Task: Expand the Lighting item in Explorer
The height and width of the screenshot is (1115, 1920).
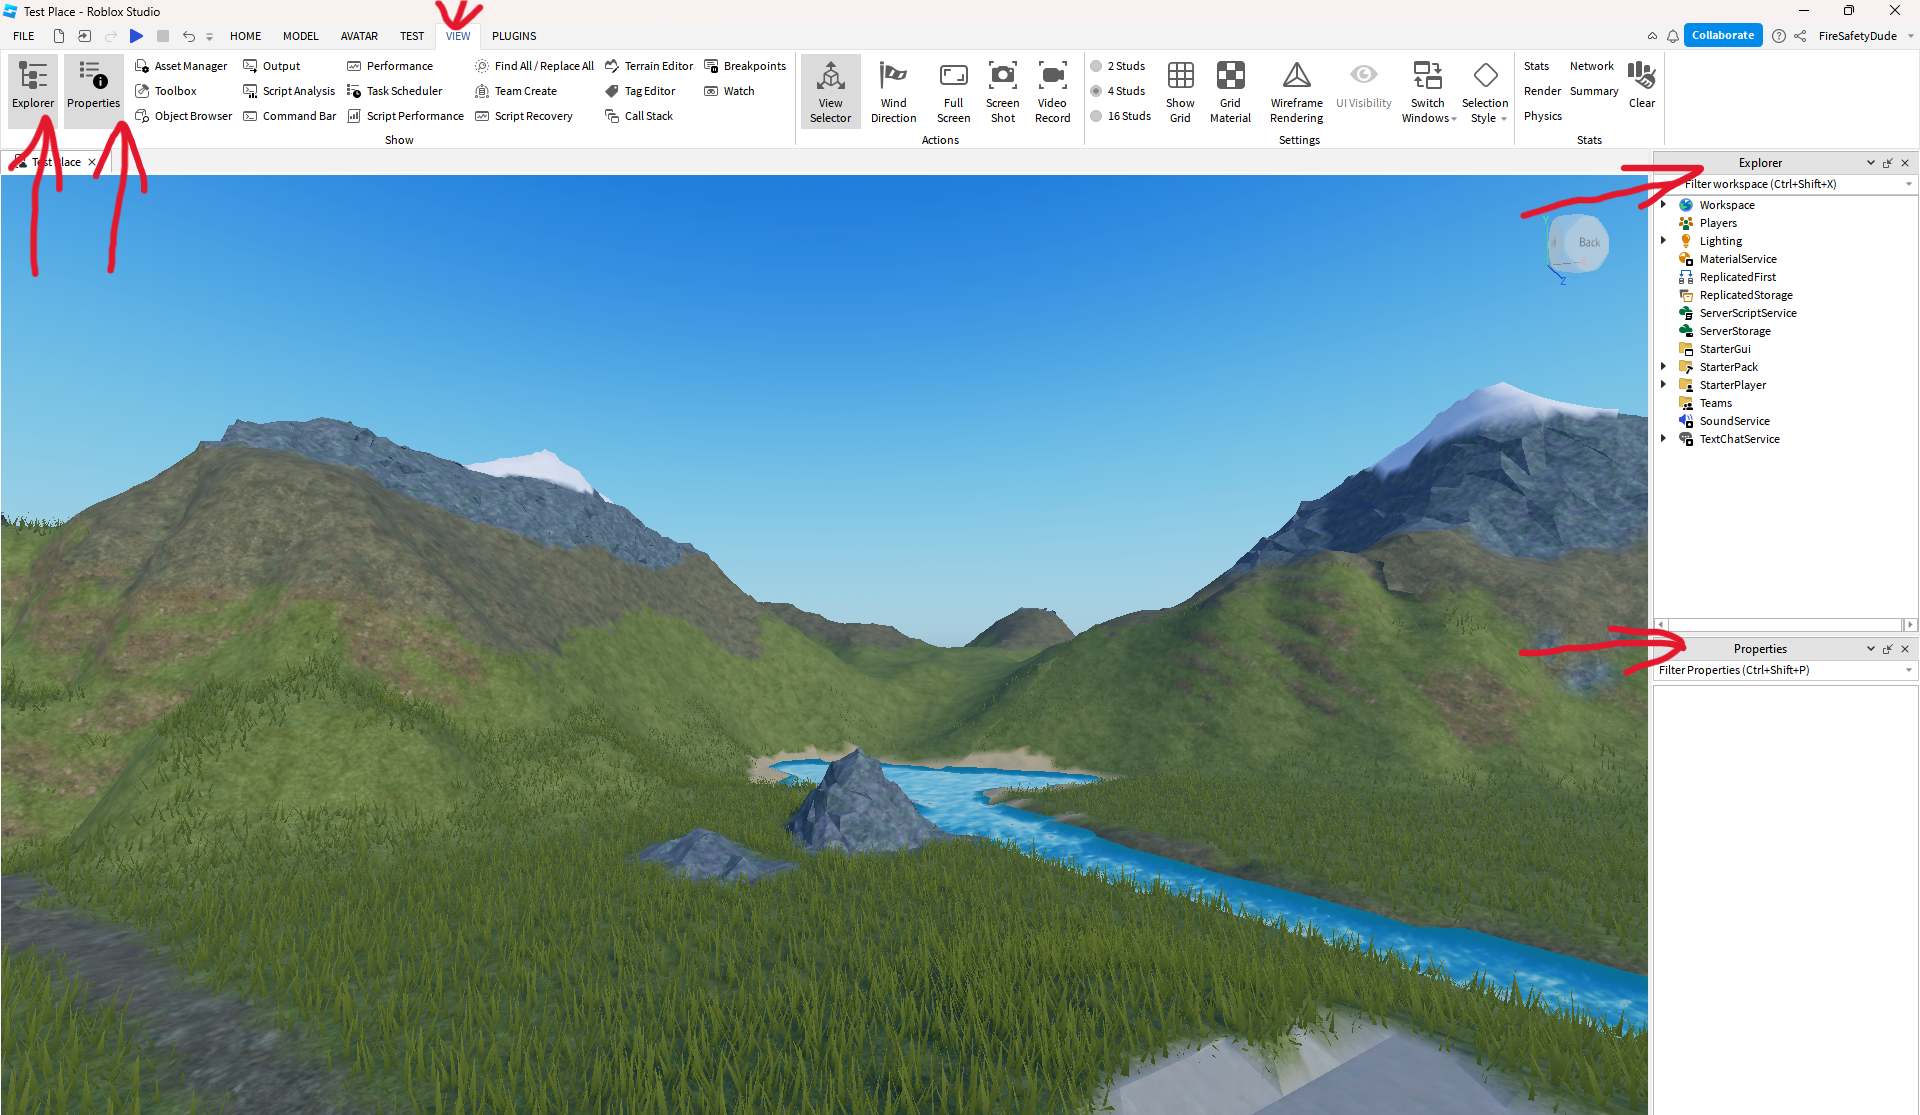Action: [x=1663, y=240]
